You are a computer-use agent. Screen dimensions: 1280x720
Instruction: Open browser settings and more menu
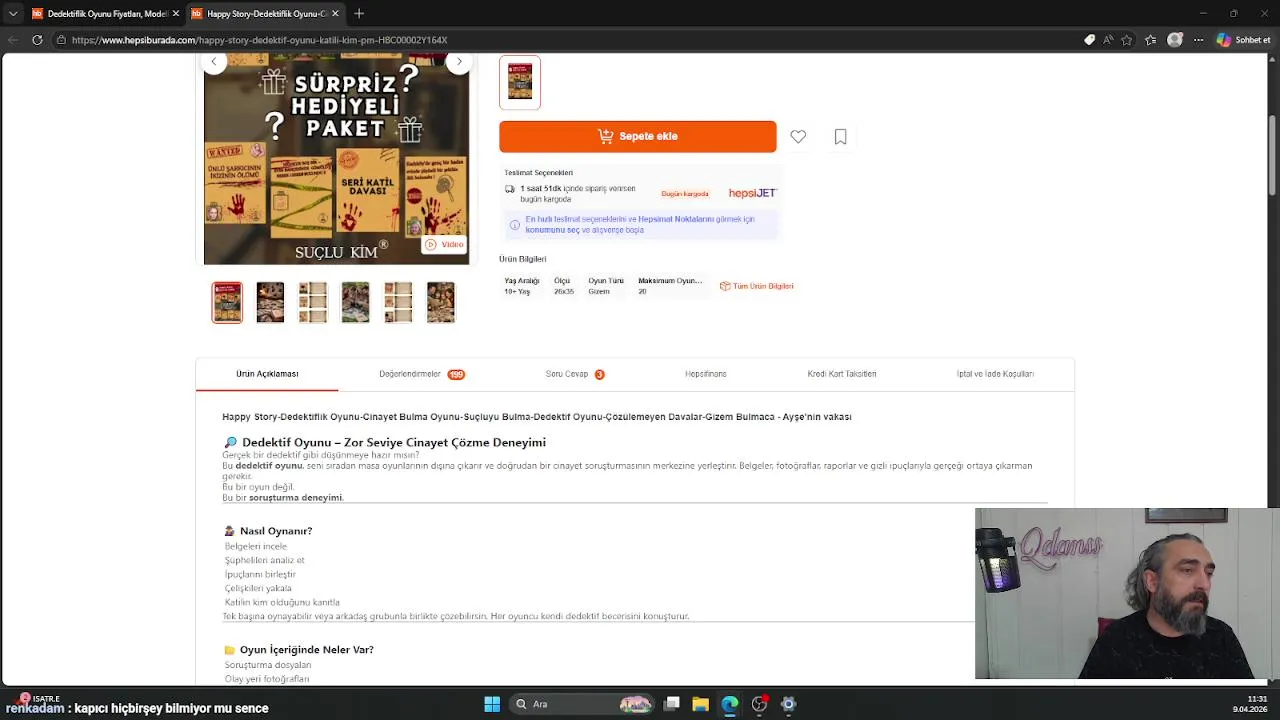coord(1198,40)
